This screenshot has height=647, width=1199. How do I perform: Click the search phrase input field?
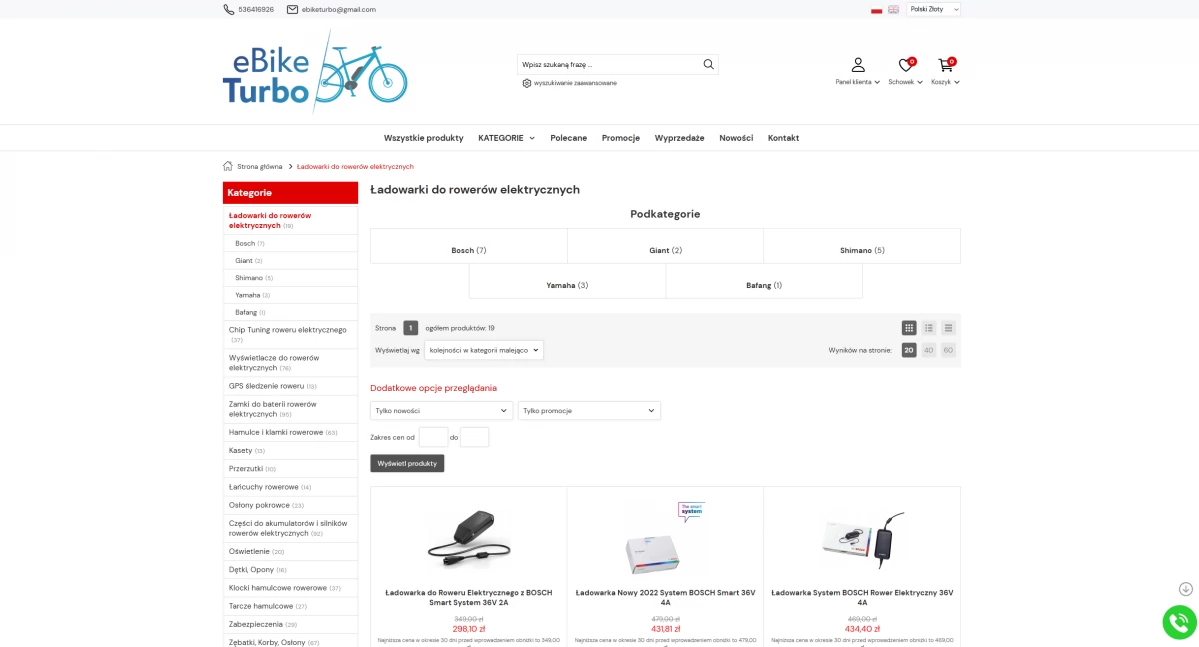coord(609,64)
